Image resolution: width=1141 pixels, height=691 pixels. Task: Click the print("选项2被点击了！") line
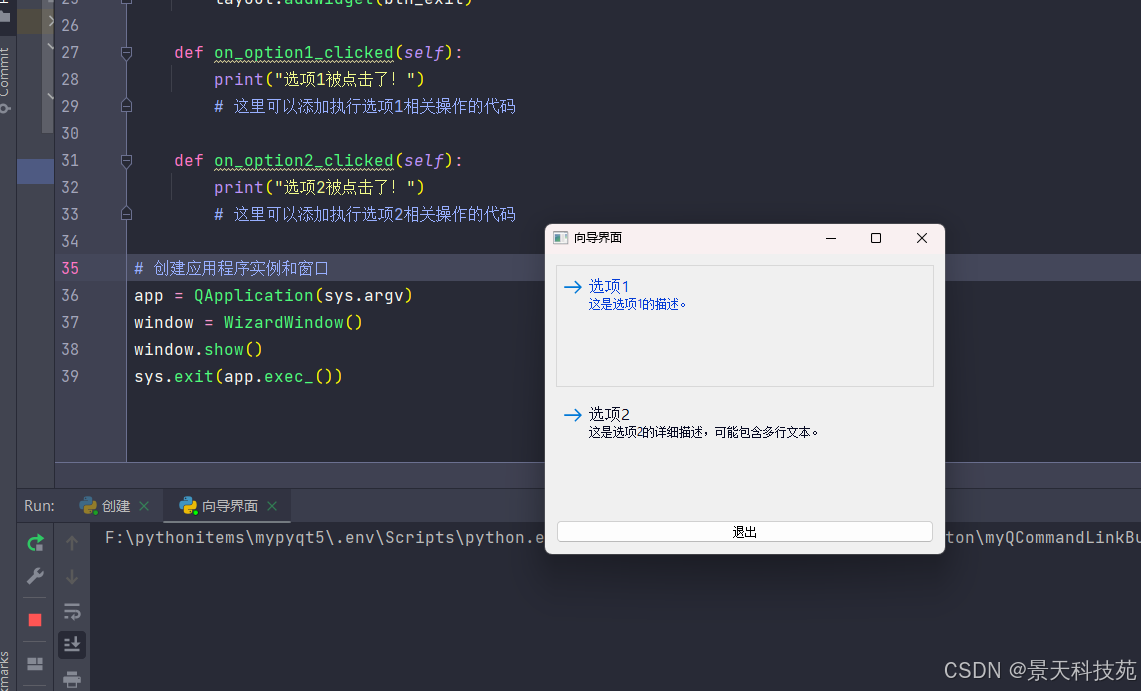click(x=319, y=187)
